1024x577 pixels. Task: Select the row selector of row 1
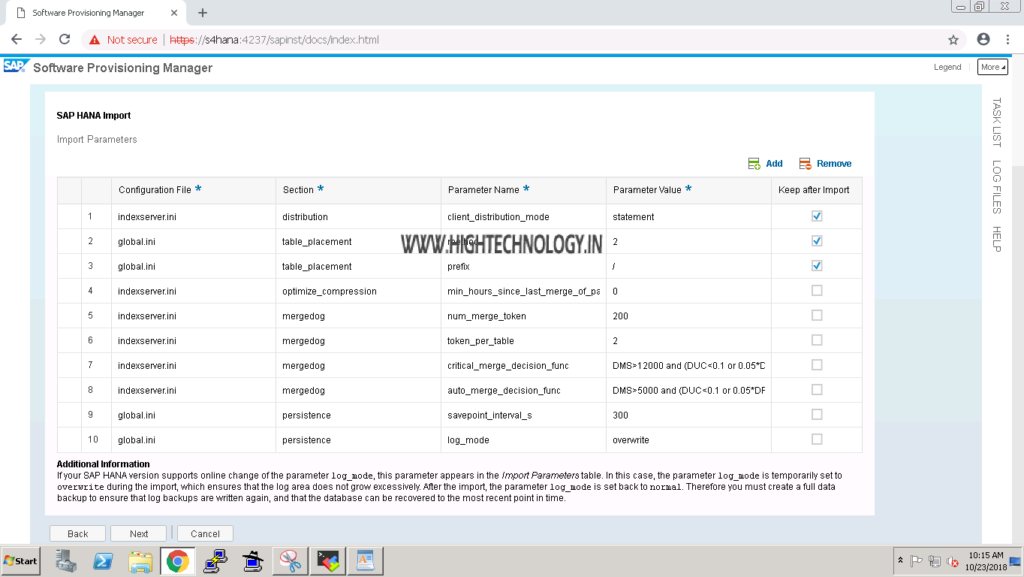pyautogui.click(x=69, y=216)
